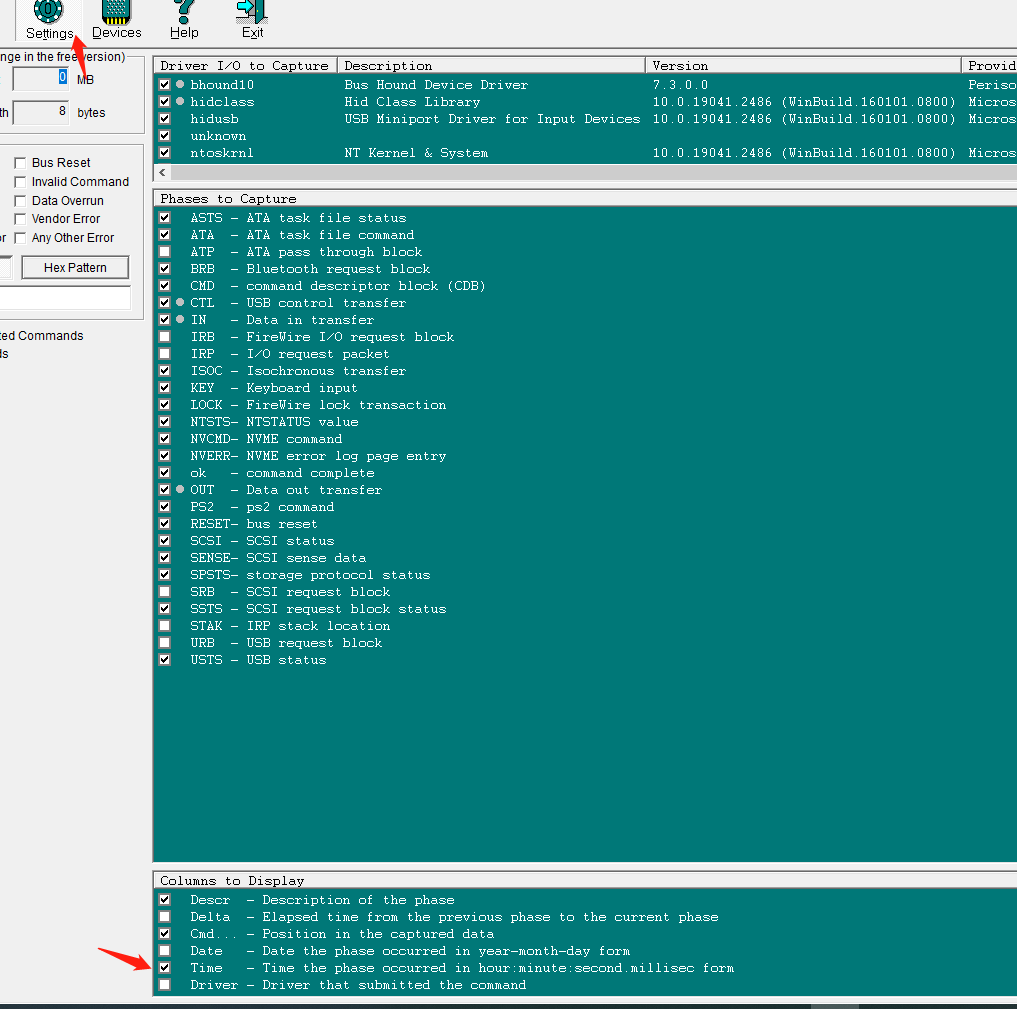Image resolution: width=1017 pixels, height=1009 pixels.
Task: Open the Settings toolbar button
Action: (49, 20)
